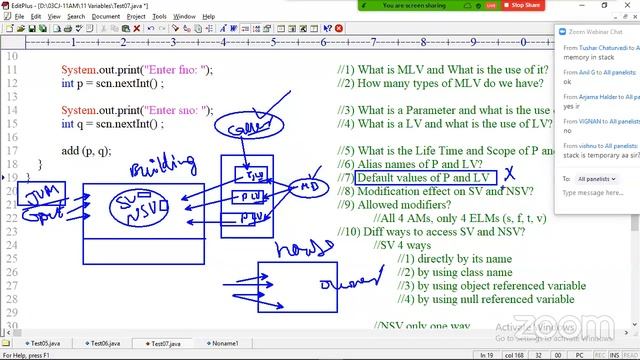Viewport: 640px width, 360px height.
Task: Click the 'From VIGNAN' chat message
Action: point(601,126)
